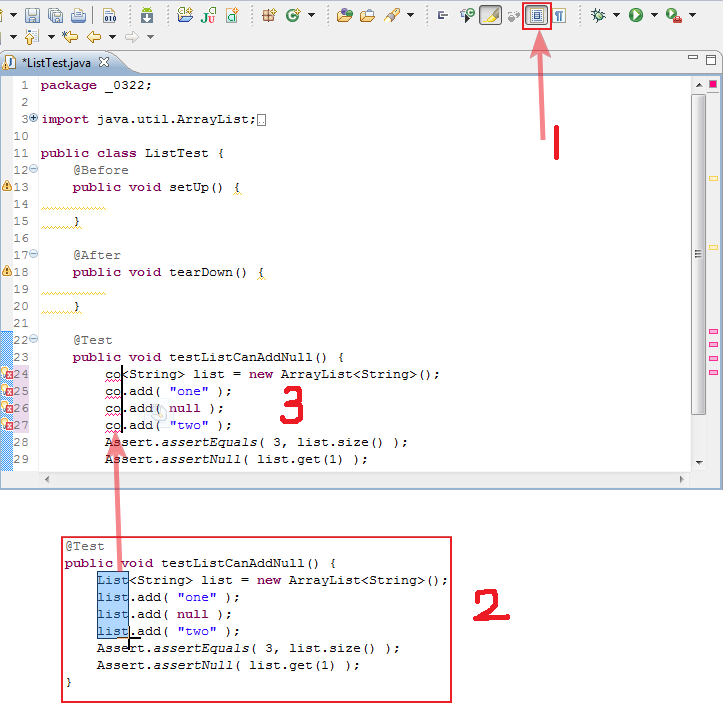Run the program with green play icon

point(636,15)
